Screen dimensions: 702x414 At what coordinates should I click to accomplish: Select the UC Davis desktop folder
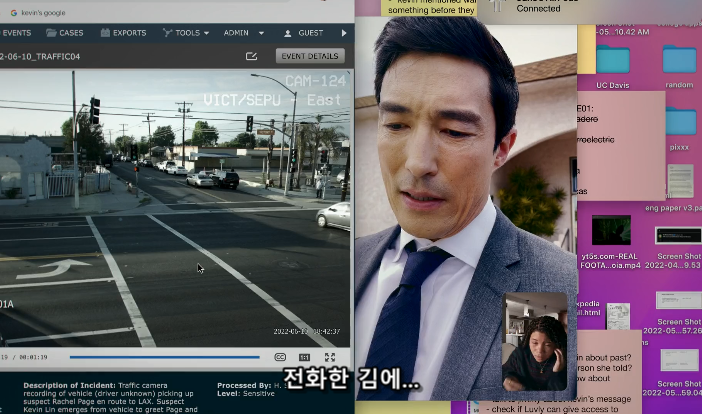(613, 67)
